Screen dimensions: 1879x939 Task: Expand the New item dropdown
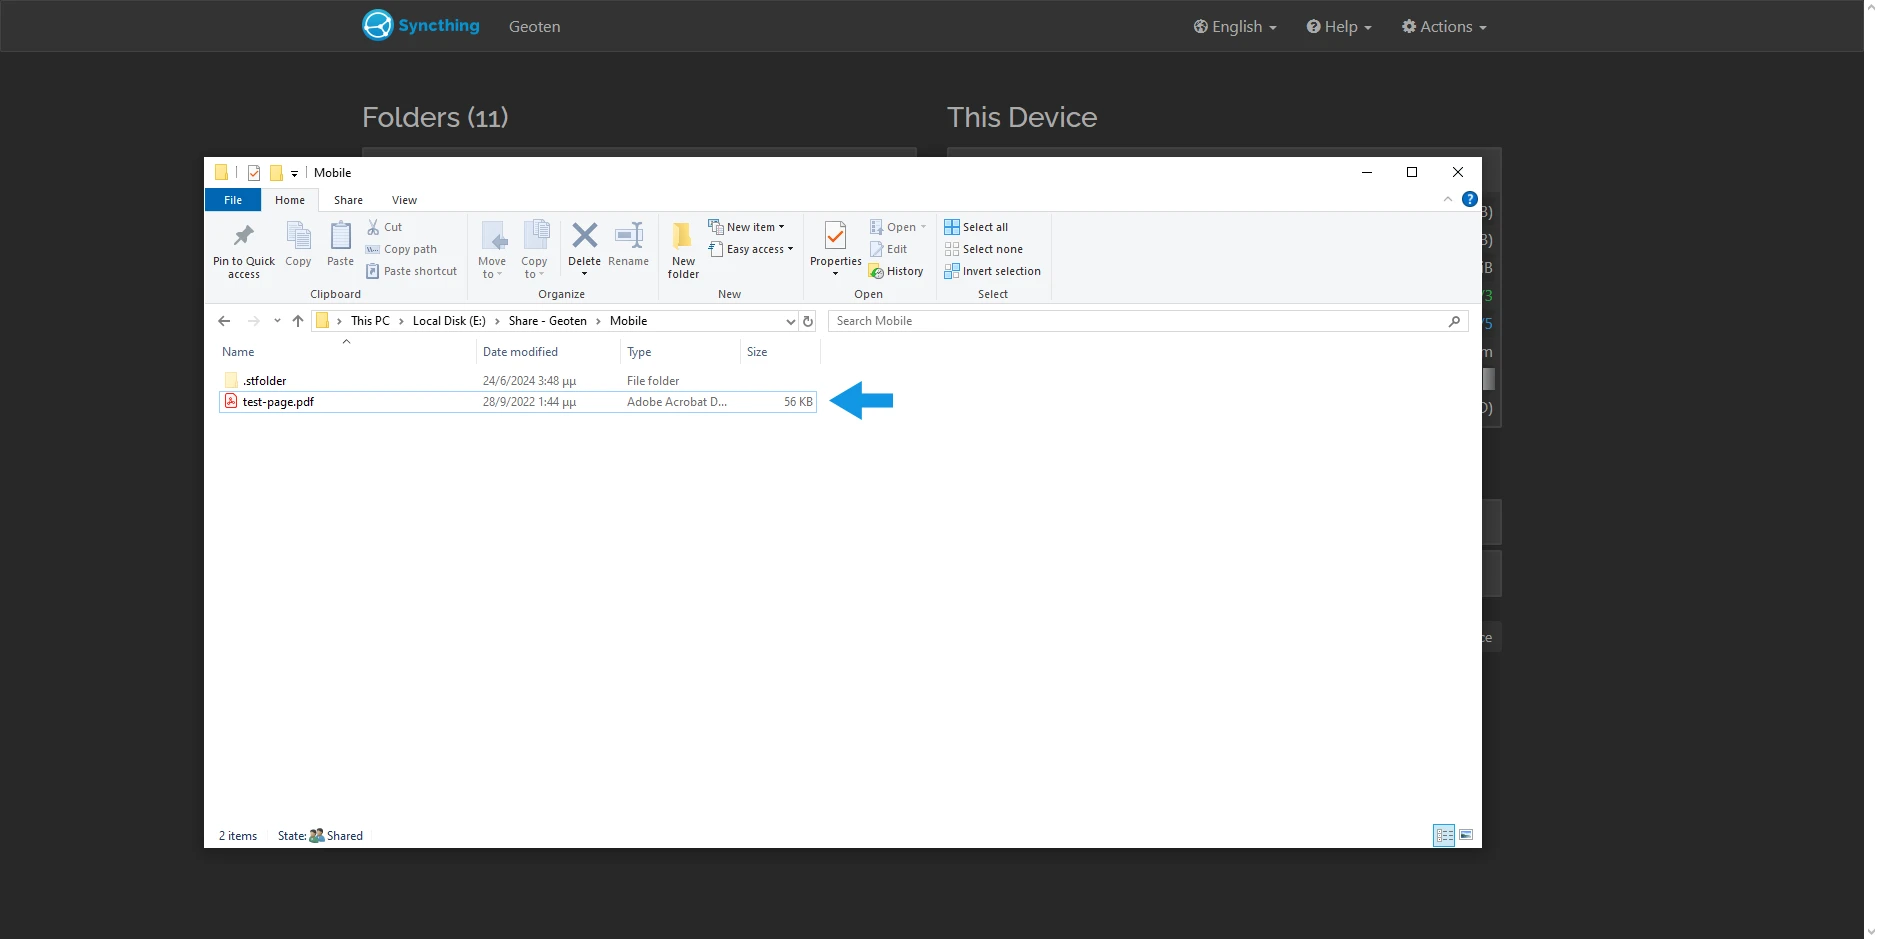coord(748,226)
